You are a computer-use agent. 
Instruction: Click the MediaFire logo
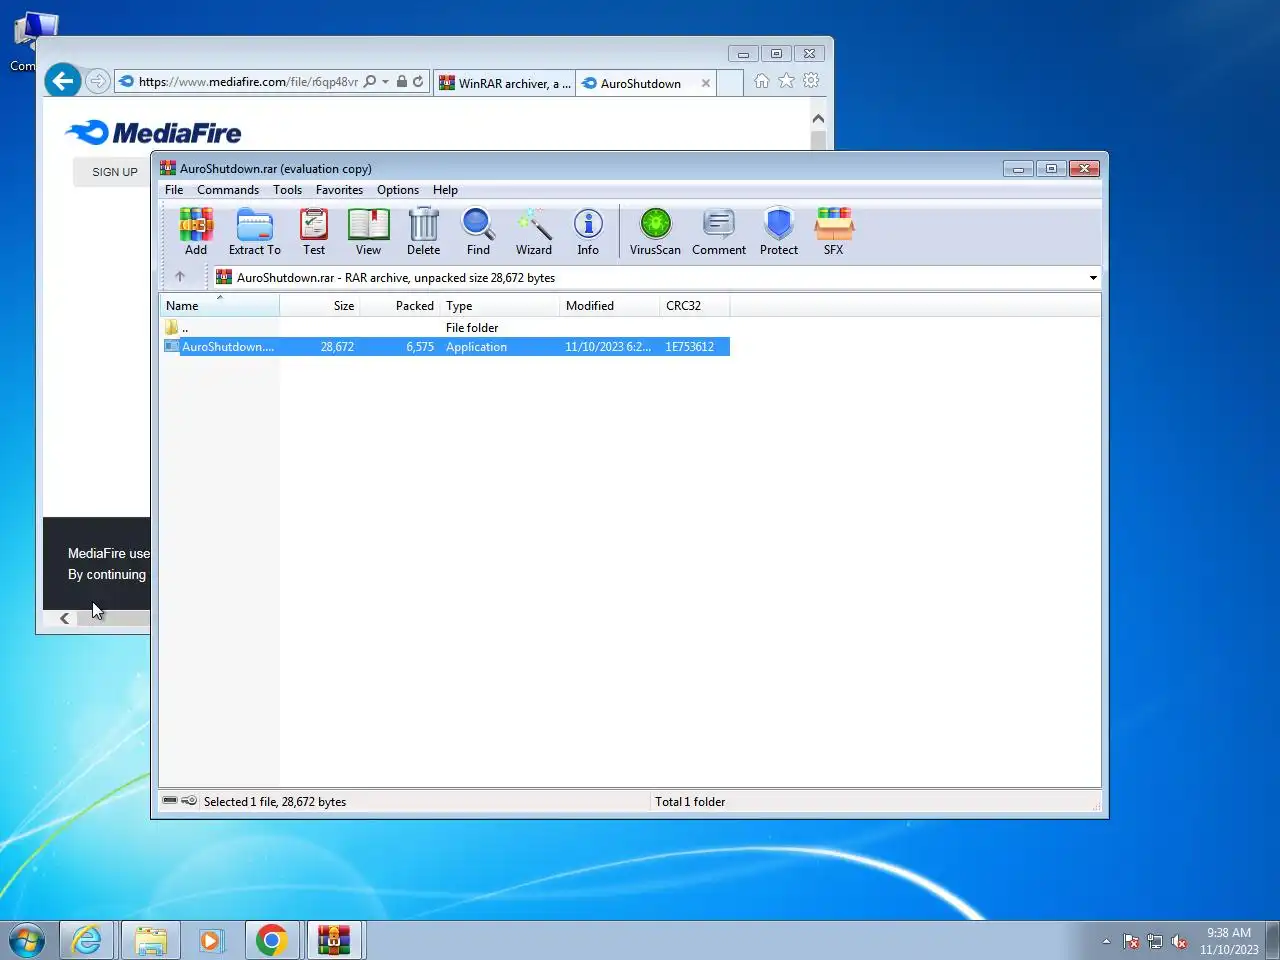click(x=153, y=132)
